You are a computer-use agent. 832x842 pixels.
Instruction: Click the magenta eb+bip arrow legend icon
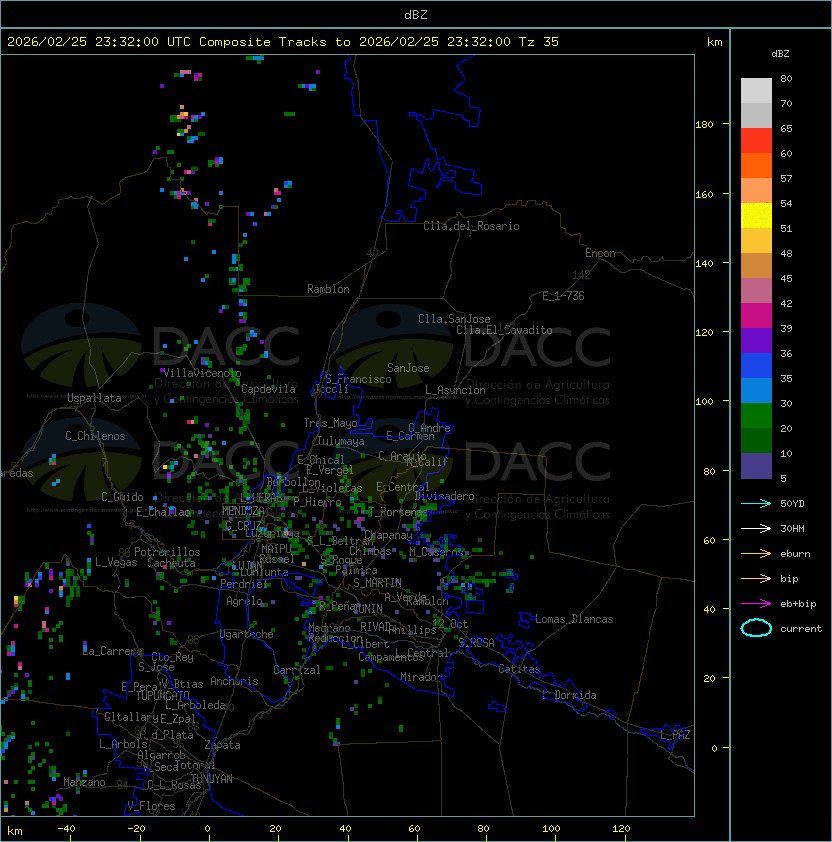756,604
